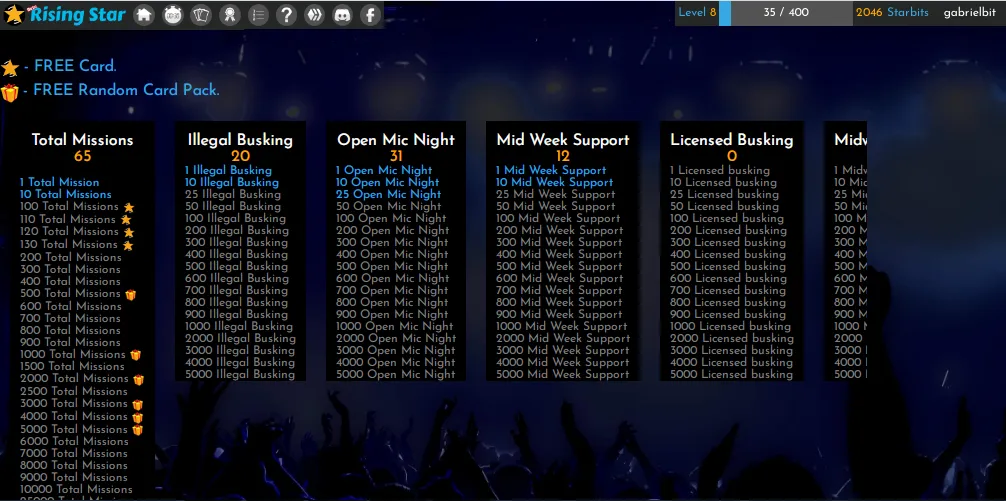The width and height of the screenshot is (1006, 501).
Task: Select the '10 Total Missions' achievement
Action: click(65, 194)
